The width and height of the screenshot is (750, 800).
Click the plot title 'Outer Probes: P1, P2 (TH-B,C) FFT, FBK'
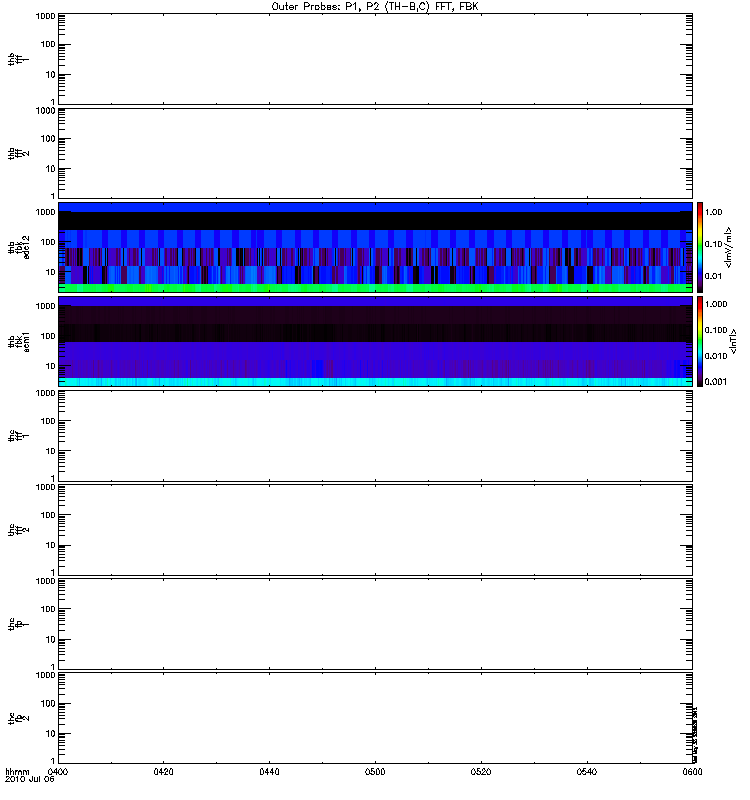[x=375, y=7]
